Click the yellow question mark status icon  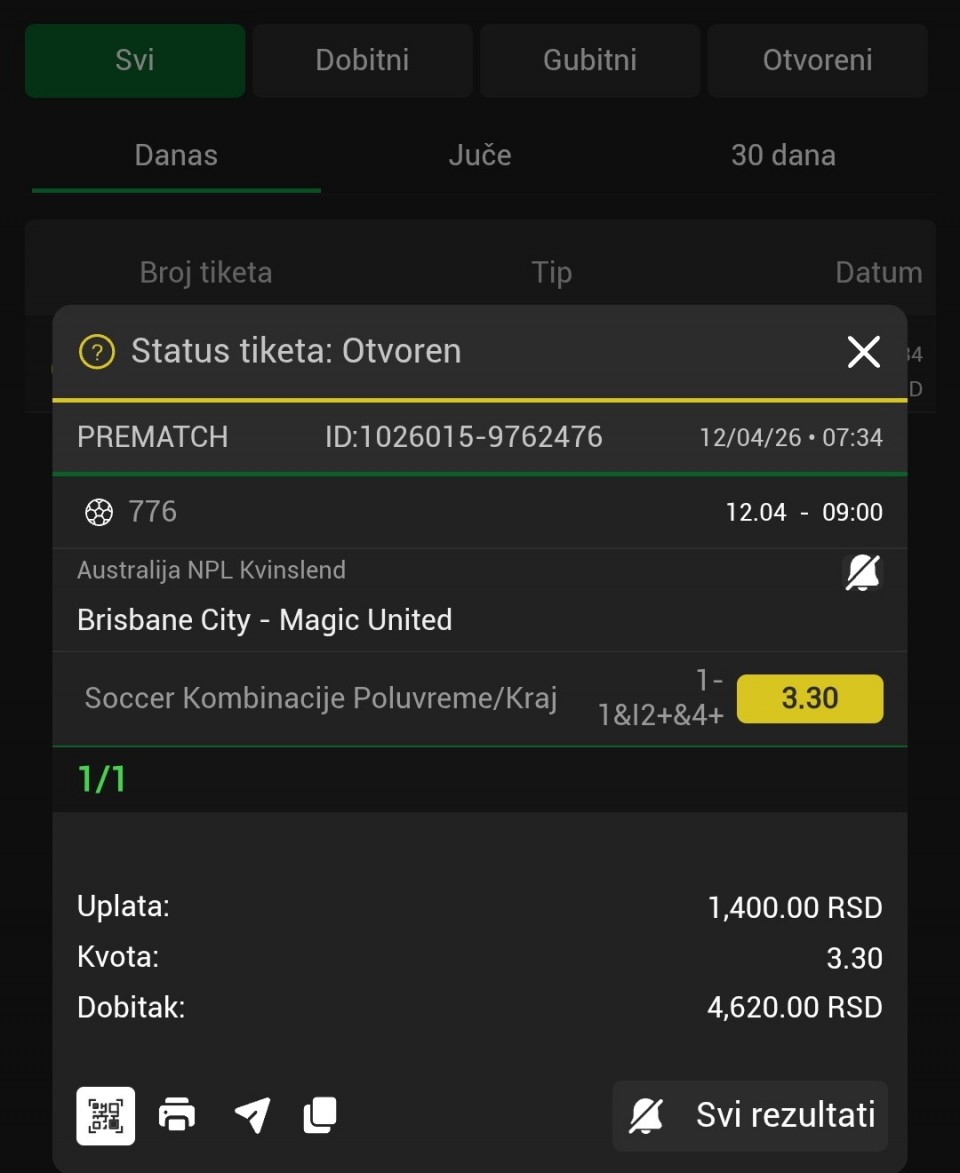tap(97, 352)
